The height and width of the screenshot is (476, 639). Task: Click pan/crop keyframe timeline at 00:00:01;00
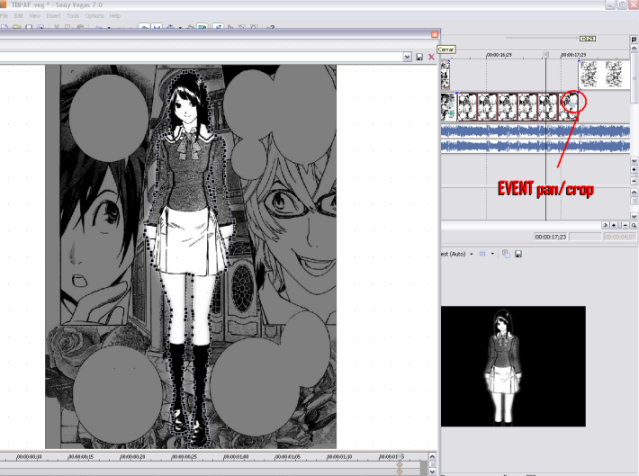(236, 457)
